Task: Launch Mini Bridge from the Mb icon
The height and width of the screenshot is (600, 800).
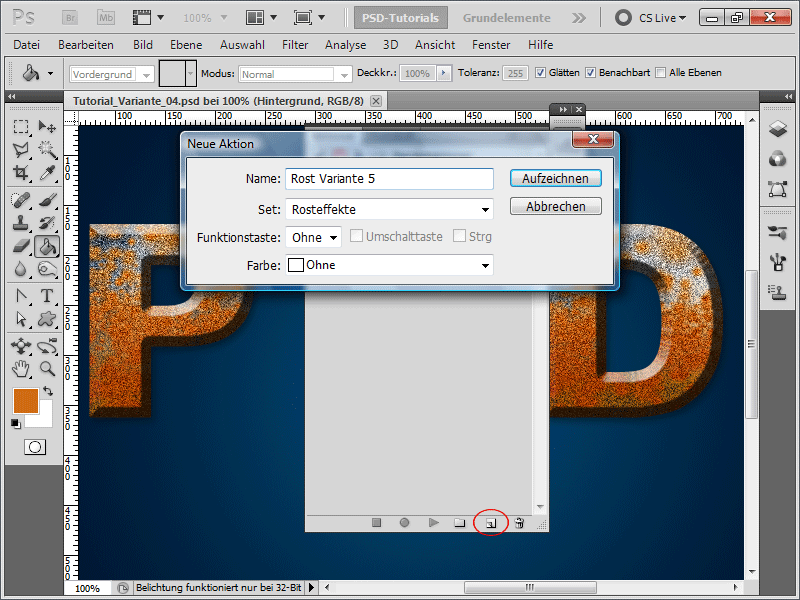Action: point(106,18)
